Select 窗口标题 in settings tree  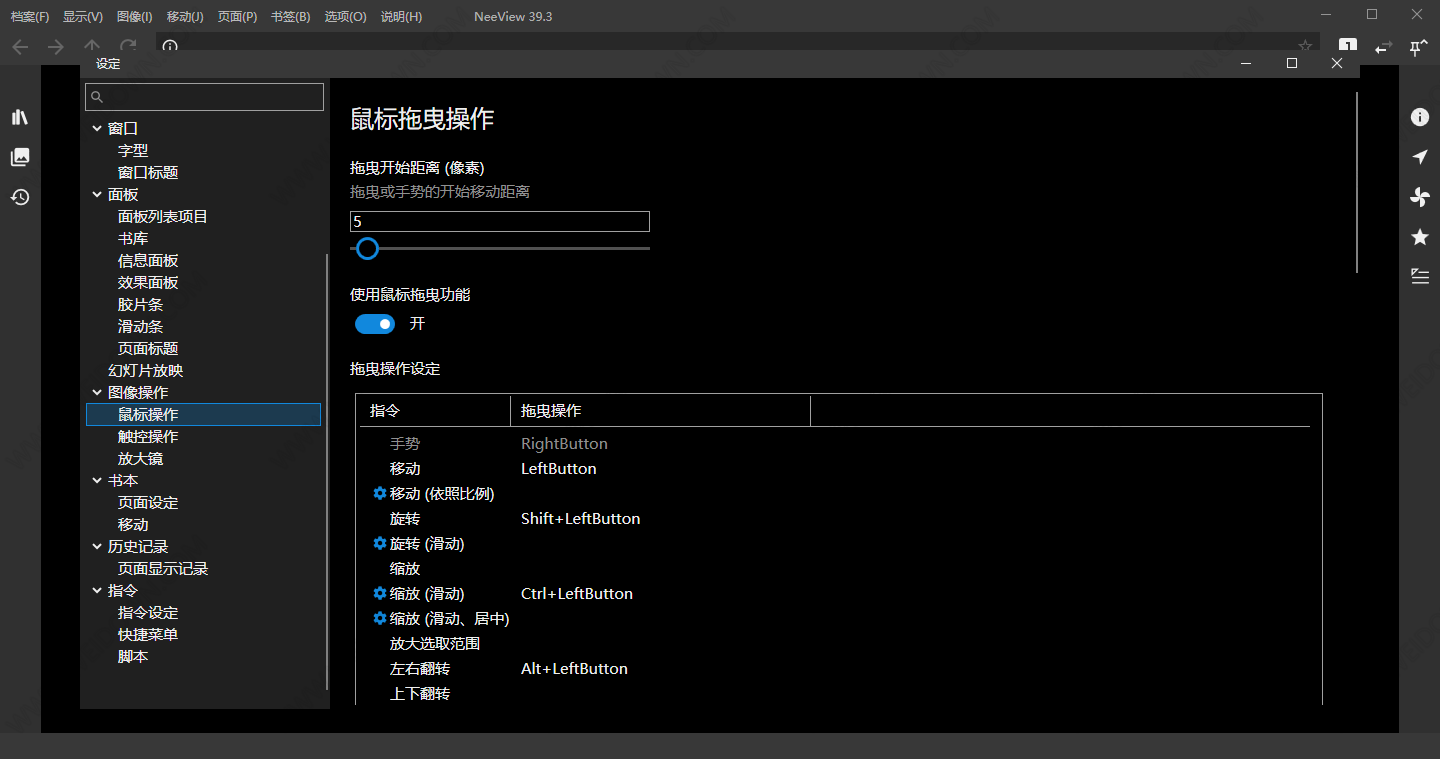coord(148,172)
